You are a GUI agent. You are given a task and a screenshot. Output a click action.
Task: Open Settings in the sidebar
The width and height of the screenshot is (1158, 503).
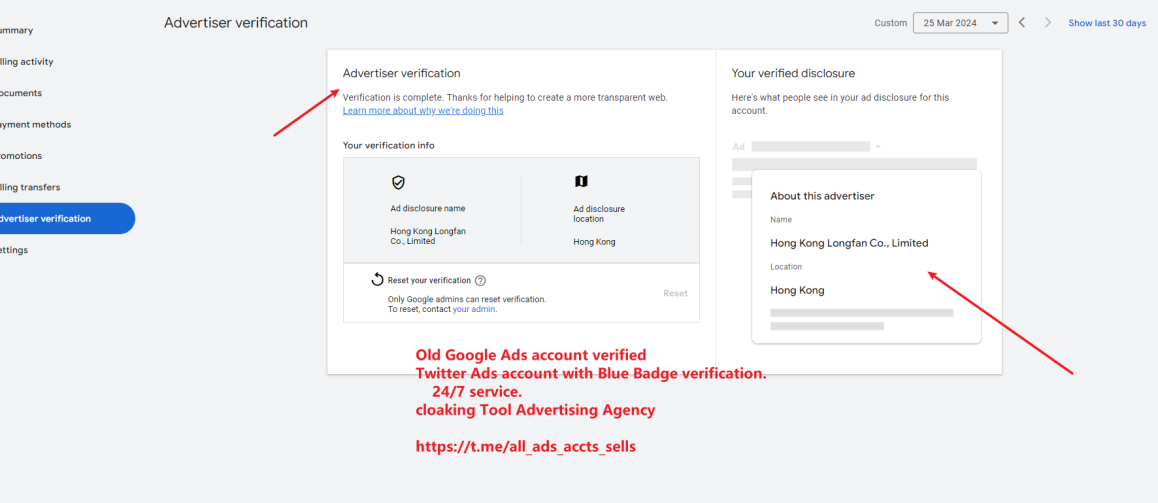(x=14, y=250)
